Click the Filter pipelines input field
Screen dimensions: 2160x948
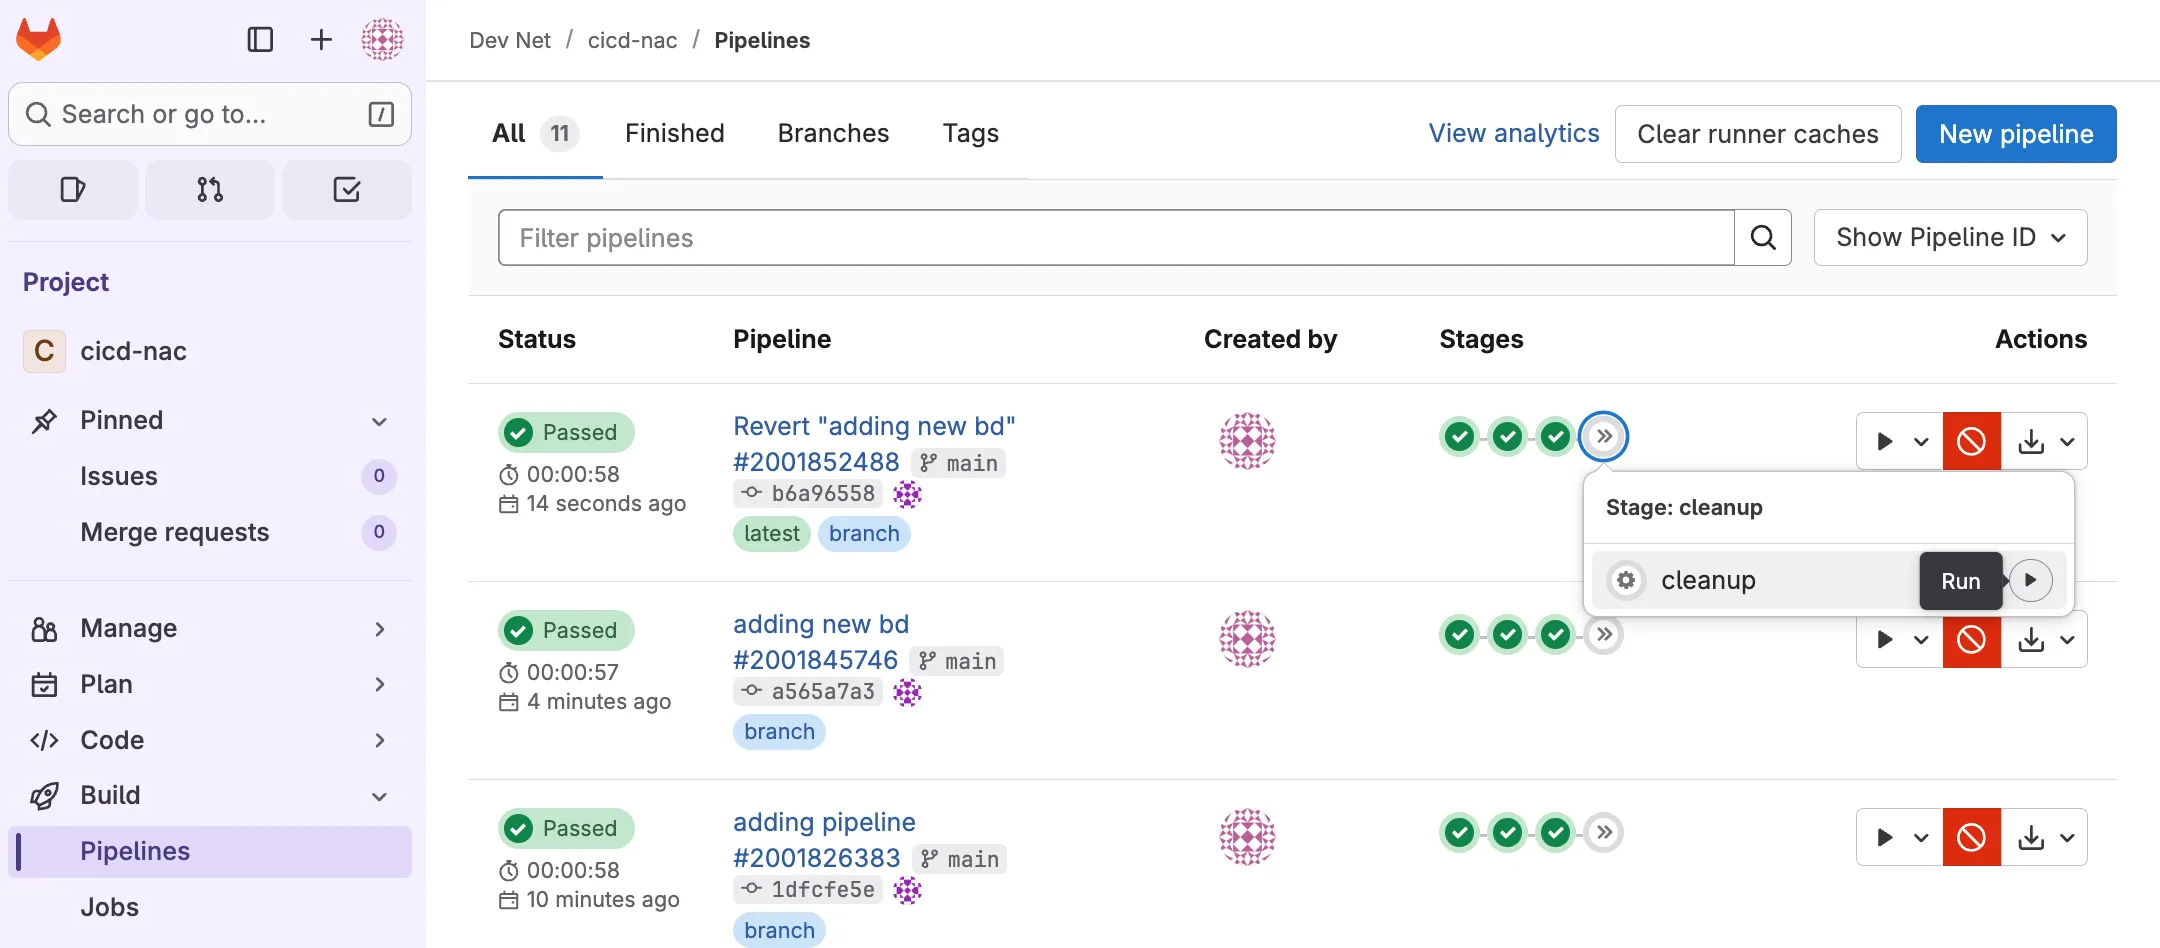(1115, 238)
